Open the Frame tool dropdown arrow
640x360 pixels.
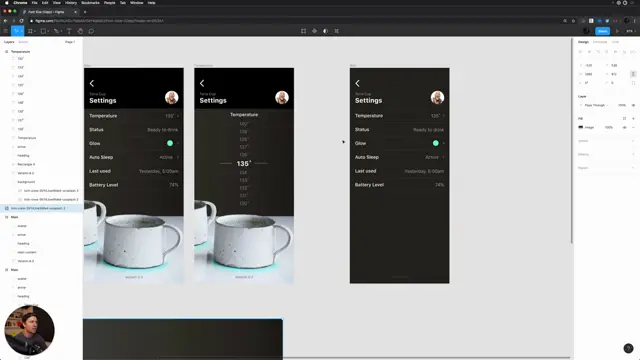35,31
